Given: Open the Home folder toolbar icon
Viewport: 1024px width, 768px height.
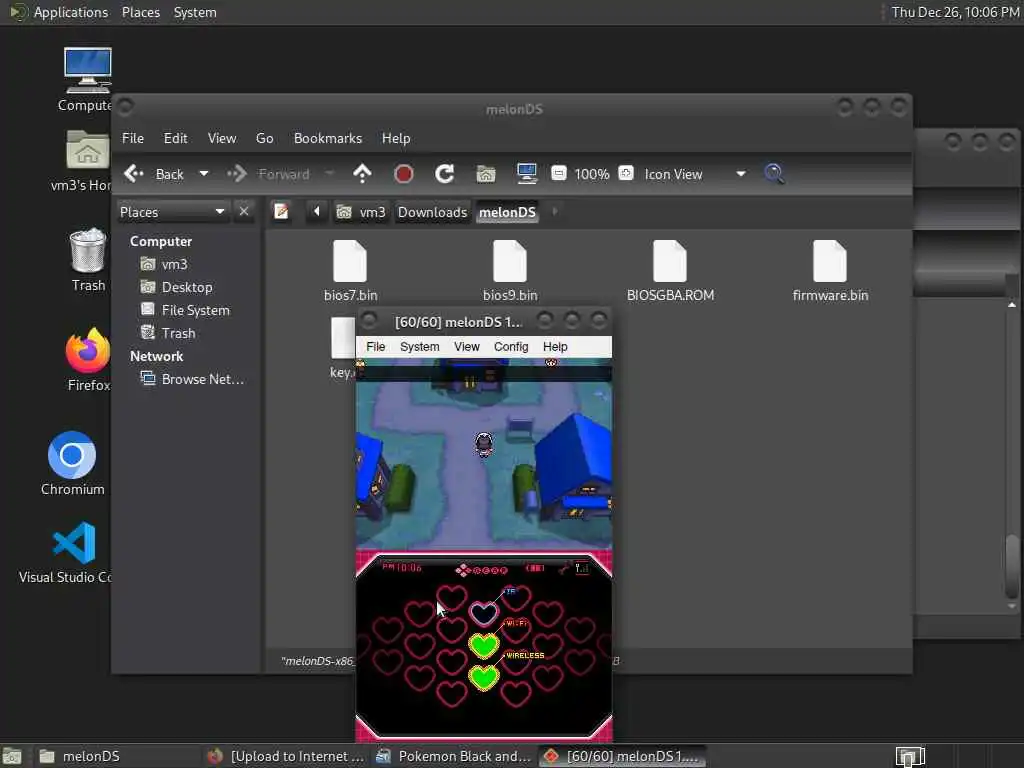Looking at the screenshot, I should pyautogui.click(x=485, y=174).
